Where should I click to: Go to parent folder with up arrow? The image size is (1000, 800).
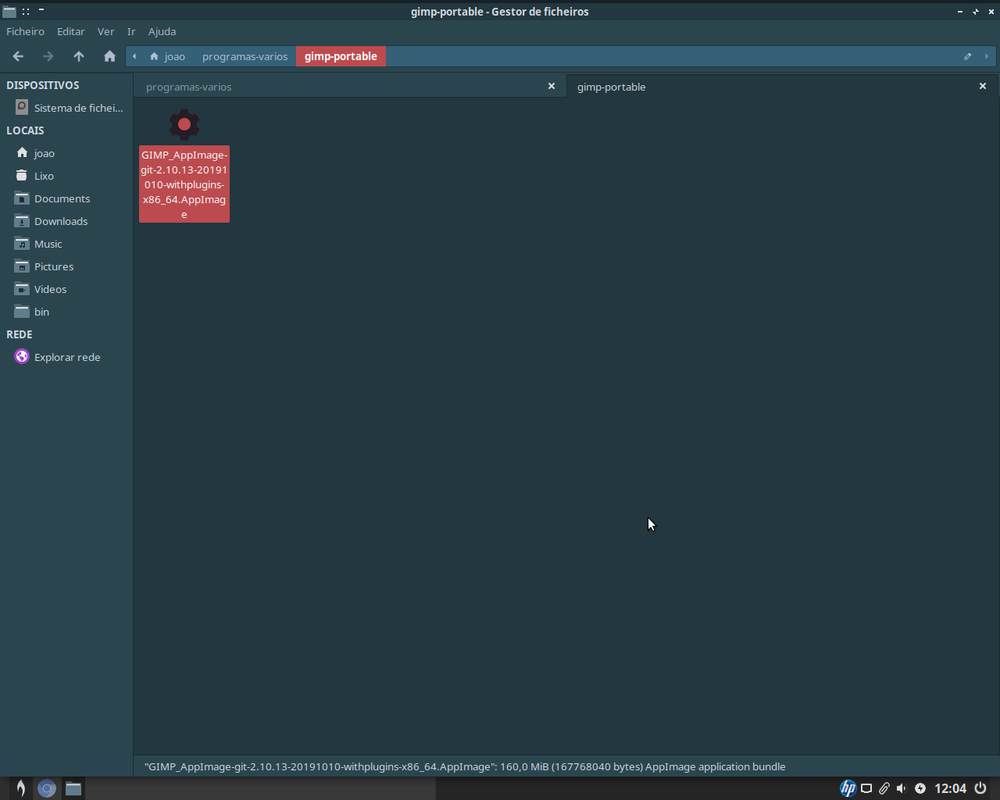tap(78, 56)
